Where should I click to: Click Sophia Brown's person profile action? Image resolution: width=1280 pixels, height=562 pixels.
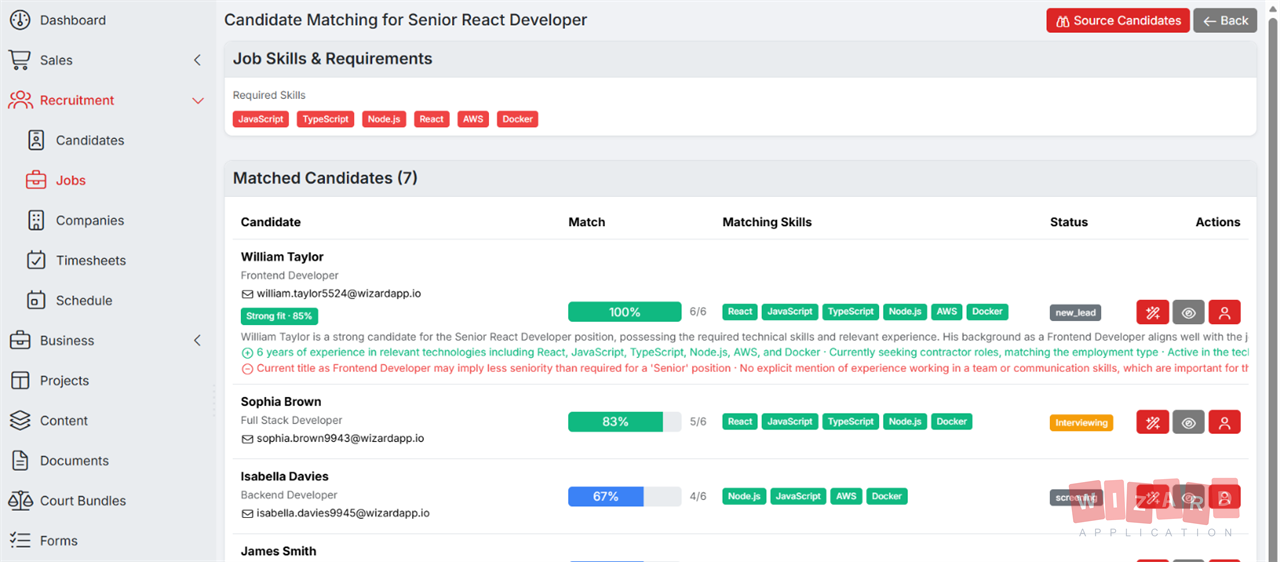pyautogui.click(x=1224, y=422)
